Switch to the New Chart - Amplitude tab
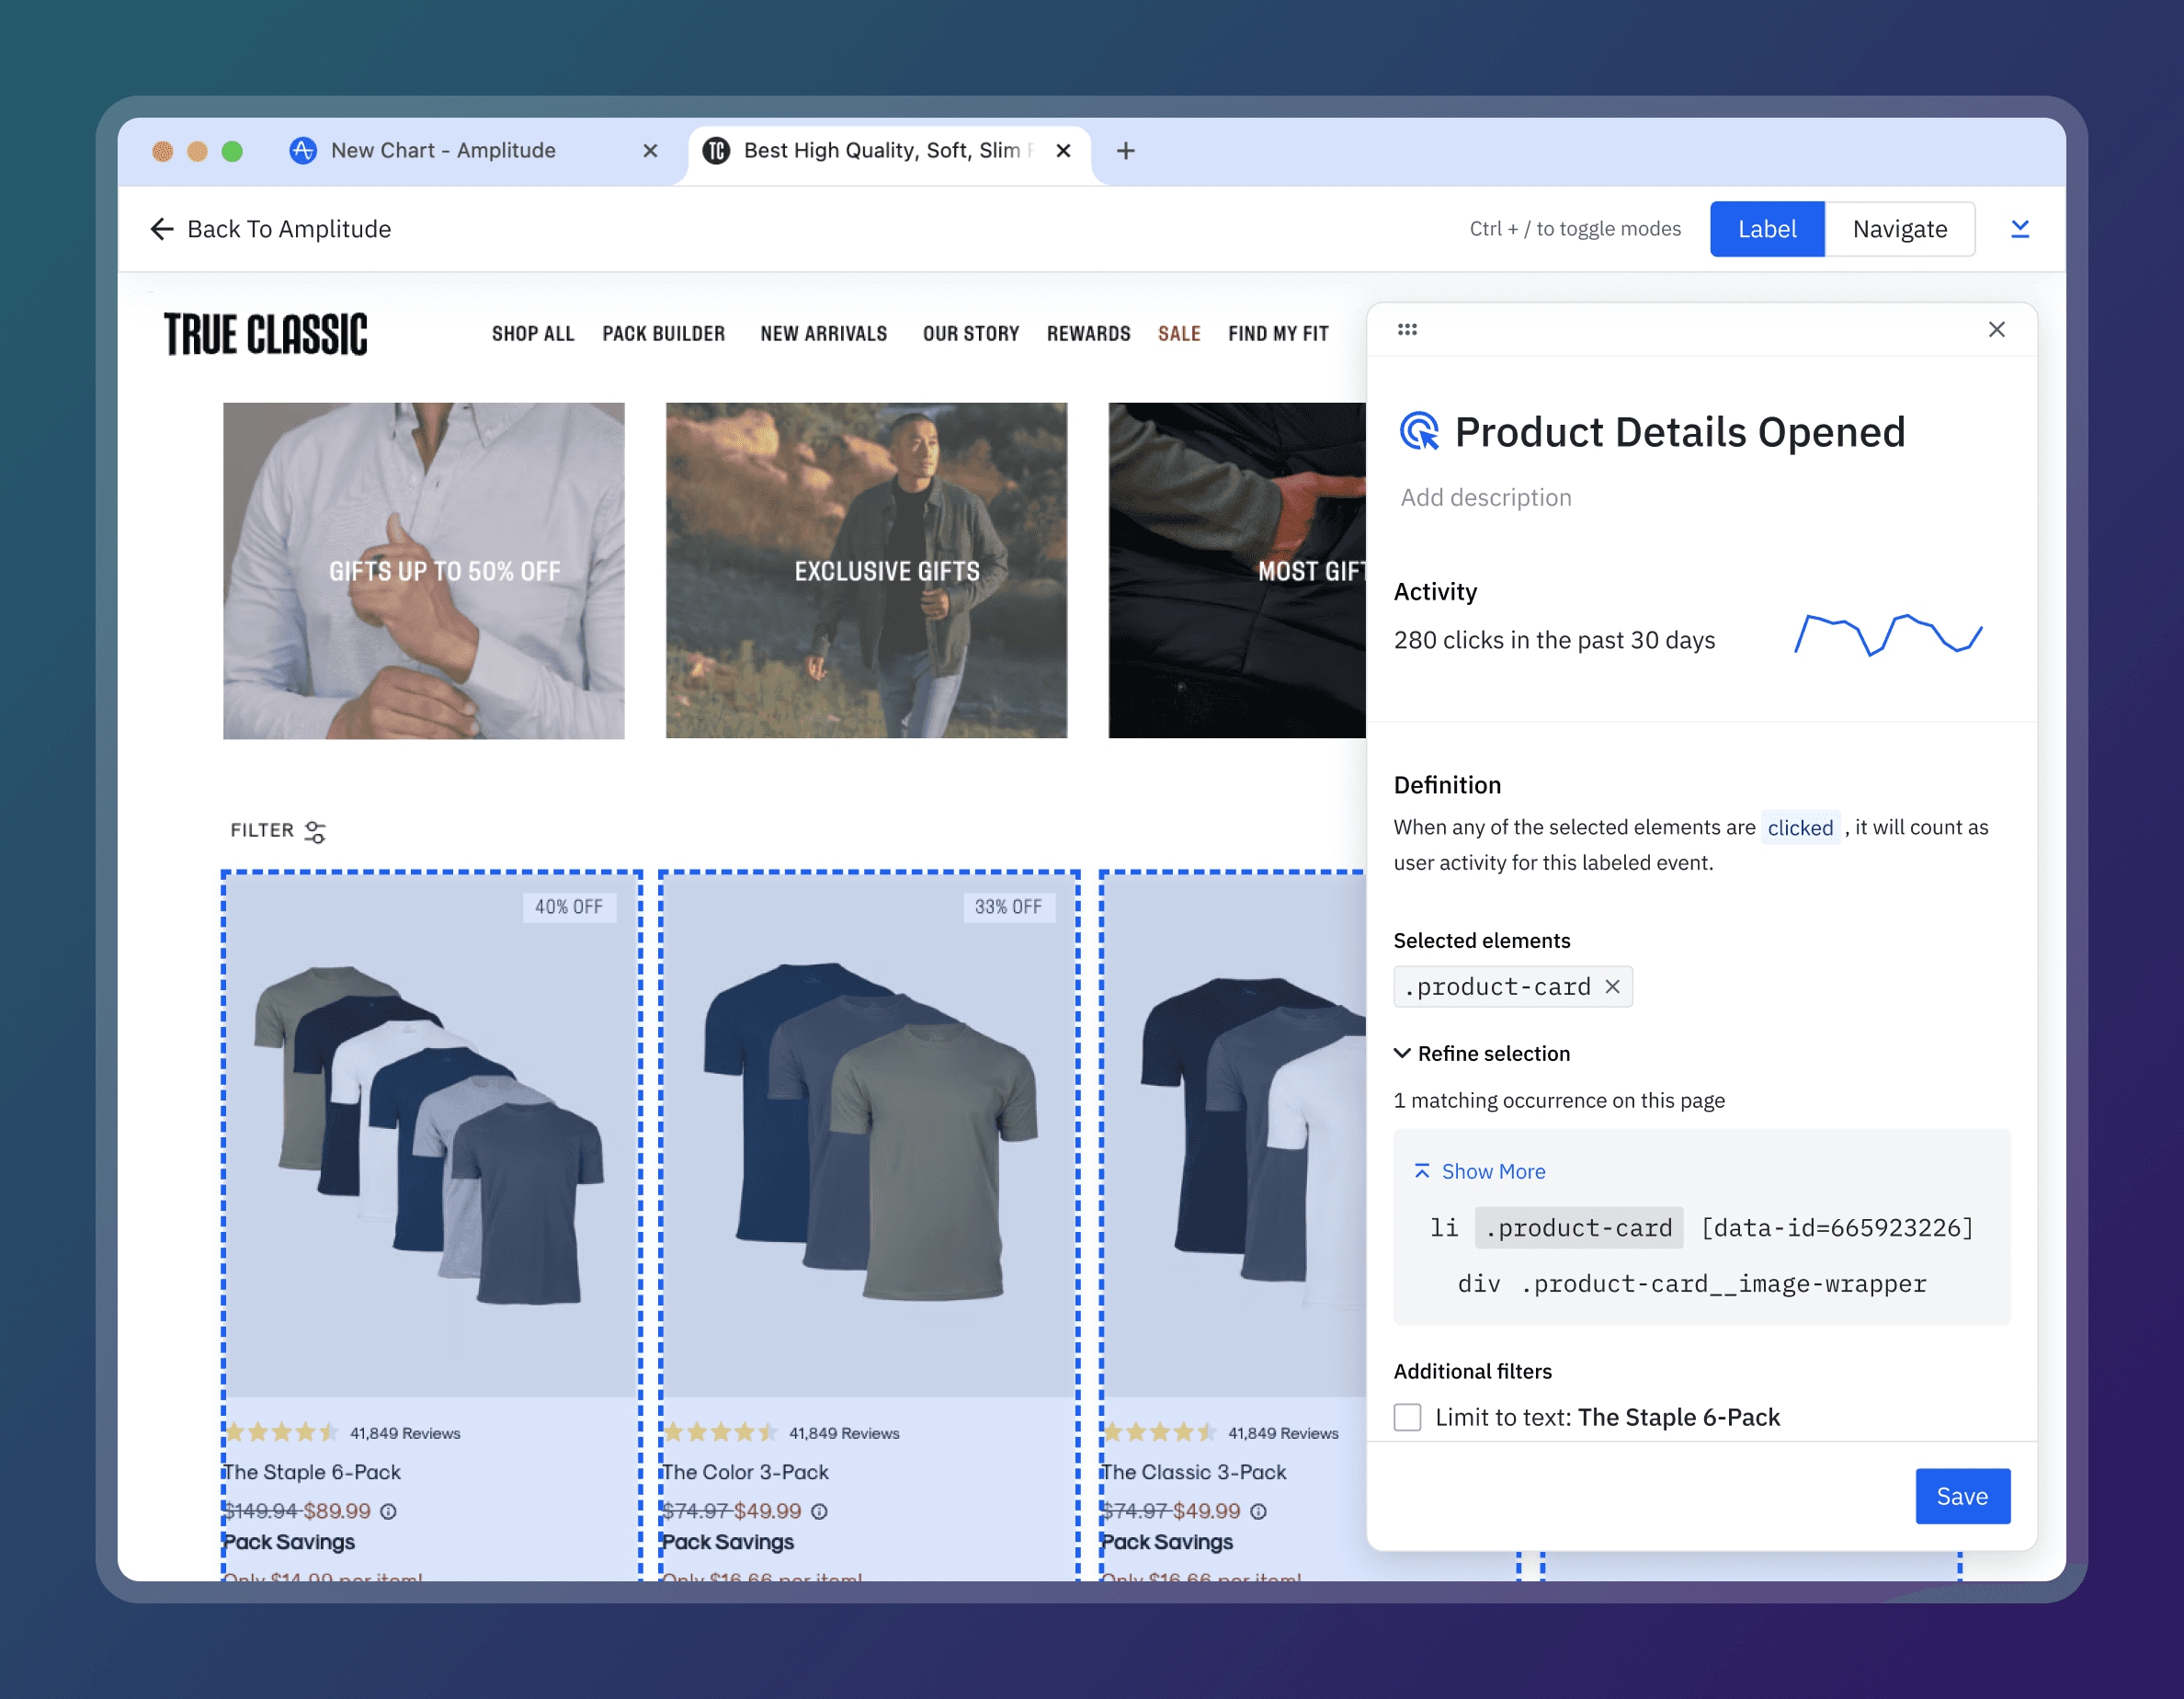 (443, 150)
